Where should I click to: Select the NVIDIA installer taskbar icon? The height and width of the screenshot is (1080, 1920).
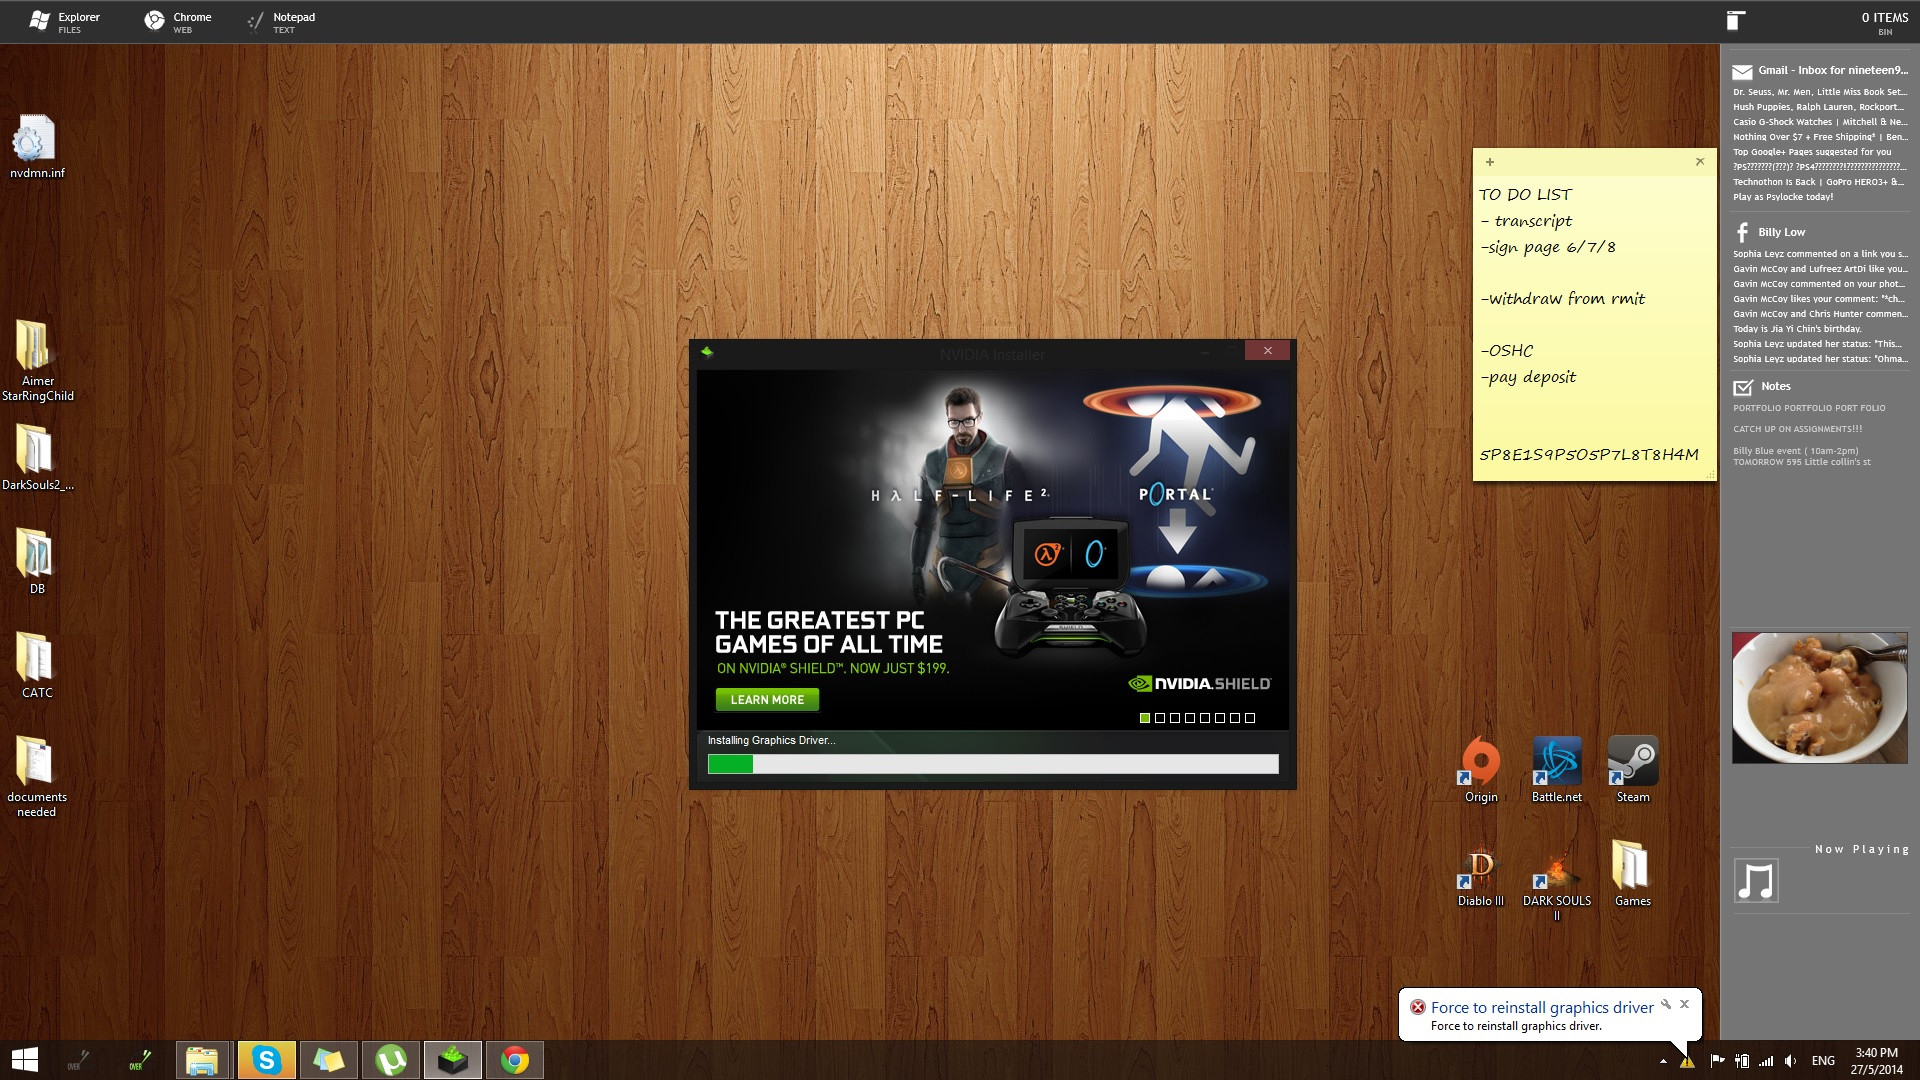click(x=453, y=1060)
